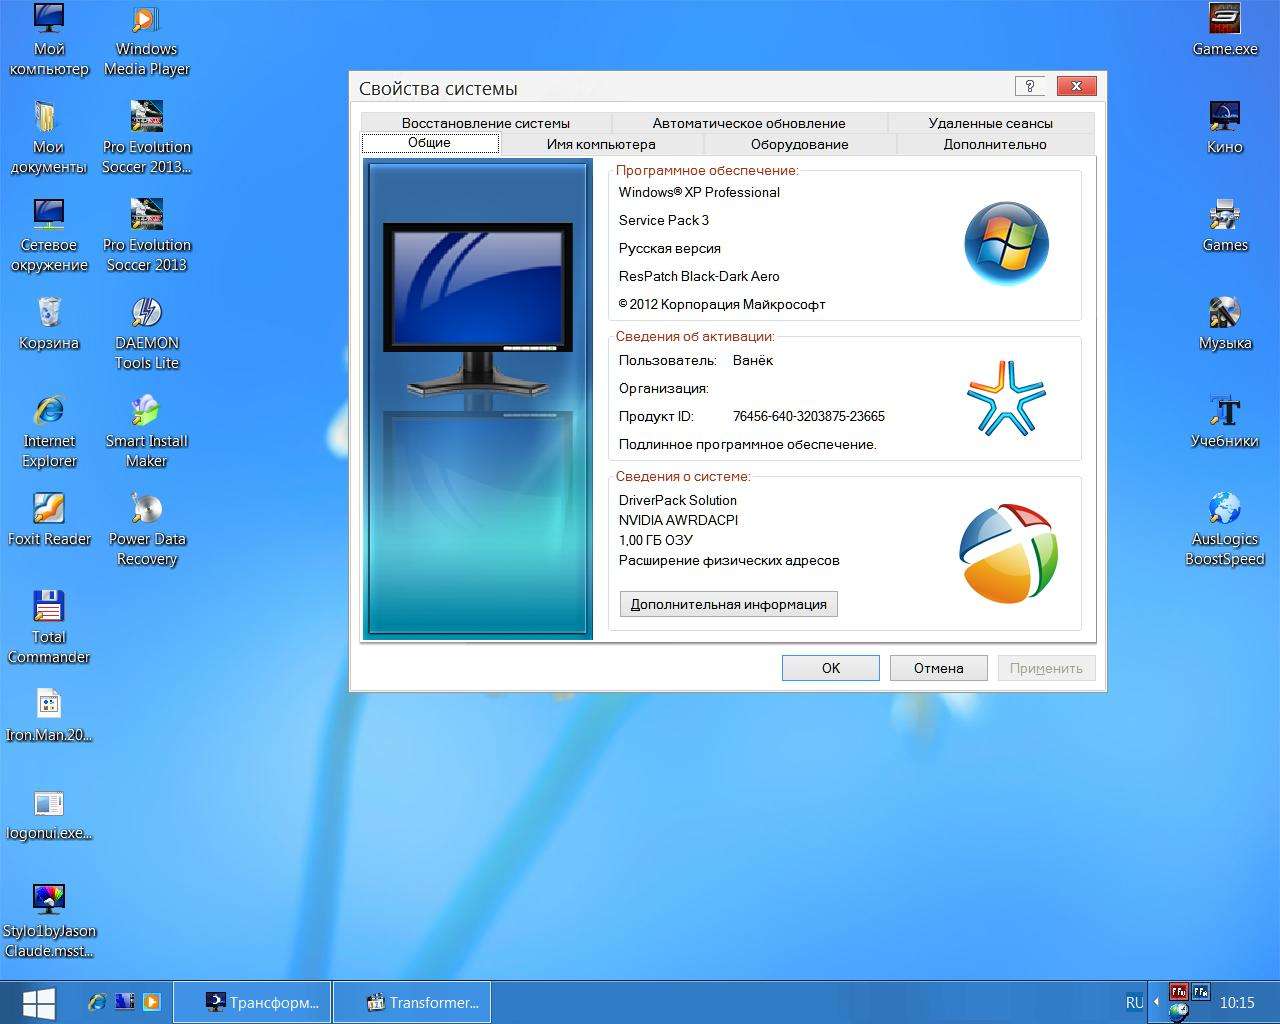This screenshot has height=1024, width=1280.
Task: Click the Дополнительная информация button
Action: (x=728, y=604)
